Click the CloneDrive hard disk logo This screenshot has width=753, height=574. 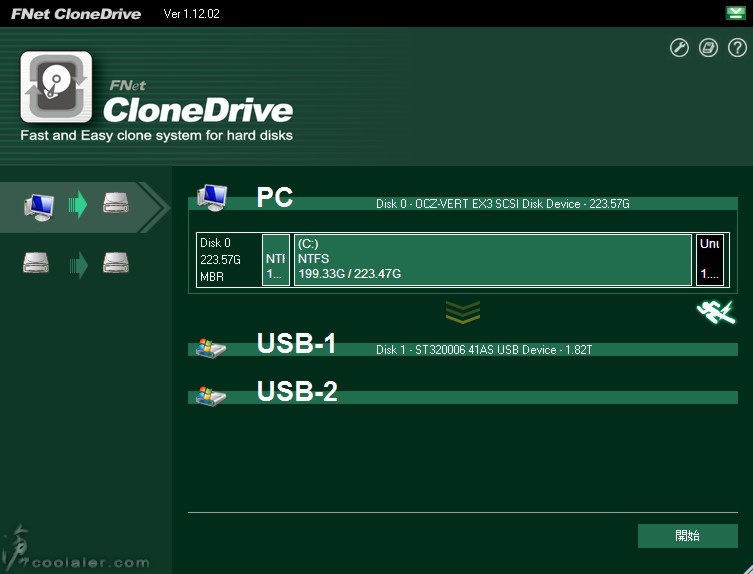click(x=56, y=87)
